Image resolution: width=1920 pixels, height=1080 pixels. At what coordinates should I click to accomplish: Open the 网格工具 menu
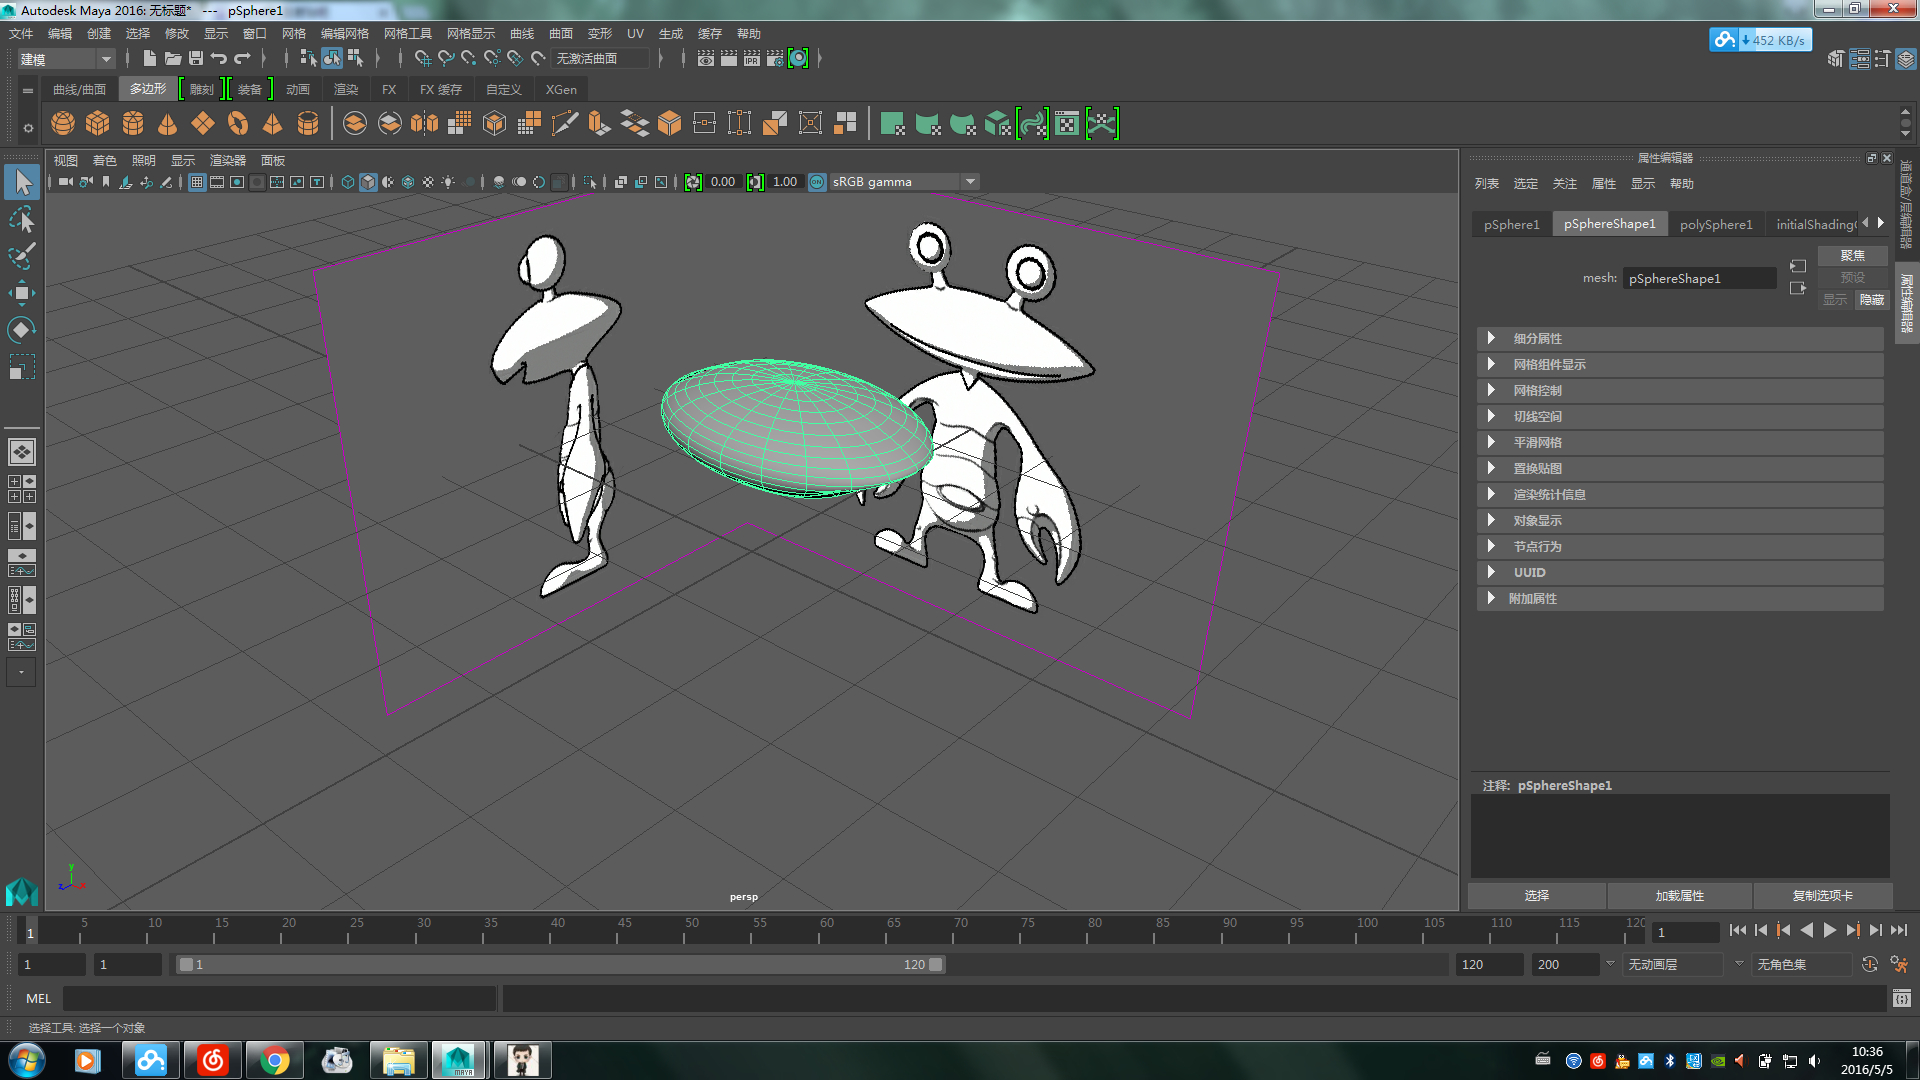point(407,33)
